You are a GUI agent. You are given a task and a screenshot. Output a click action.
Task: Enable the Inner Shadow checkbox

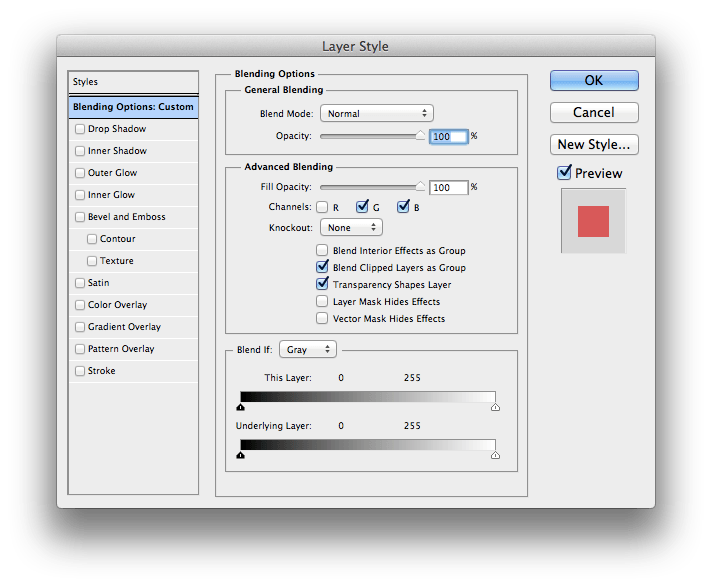click(80, 151)
